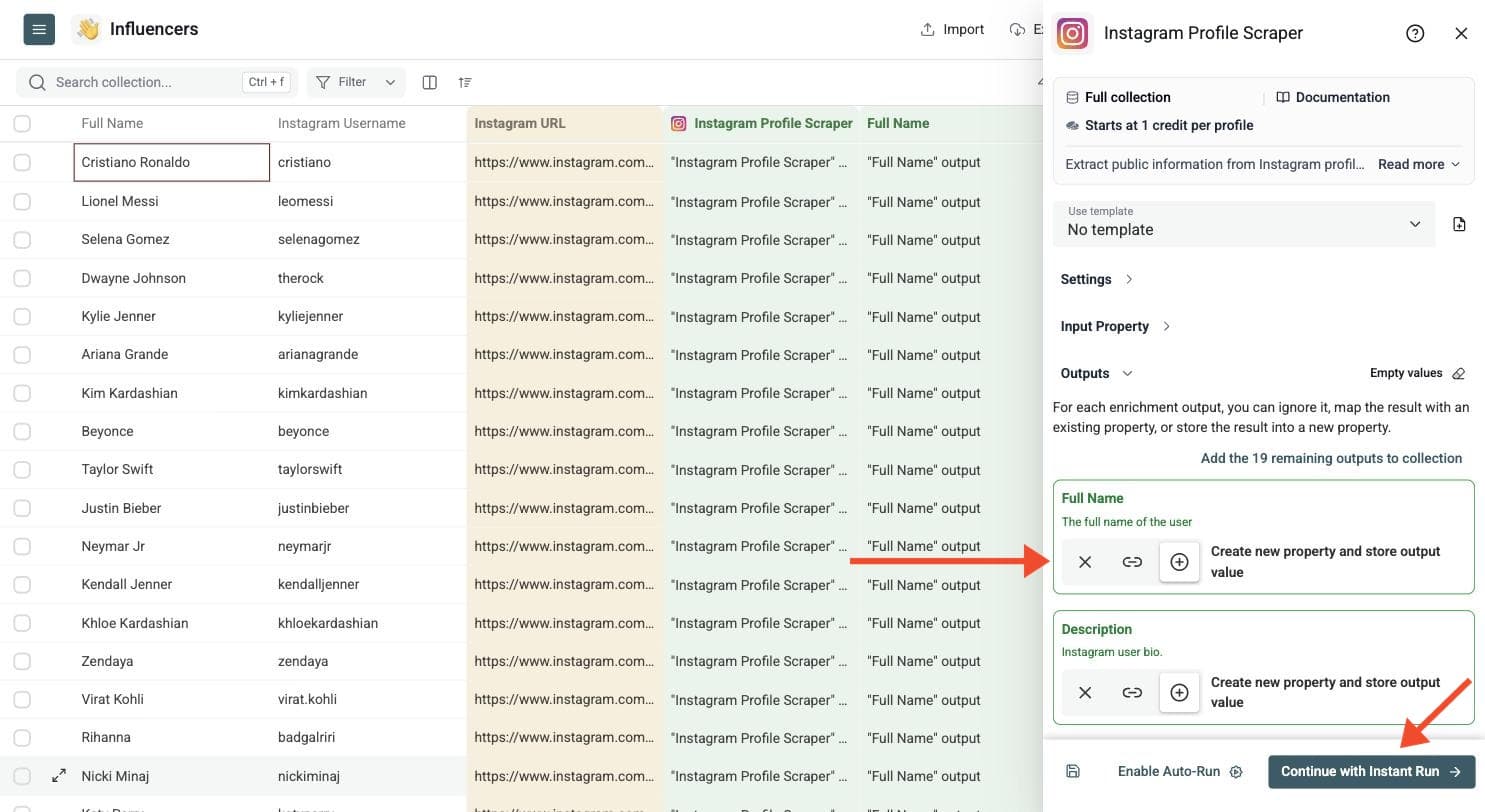Click Continue with Instant Run button
Image resolution: width=1485 pixels, height=812 pixels.
[x=1371, y=771]
